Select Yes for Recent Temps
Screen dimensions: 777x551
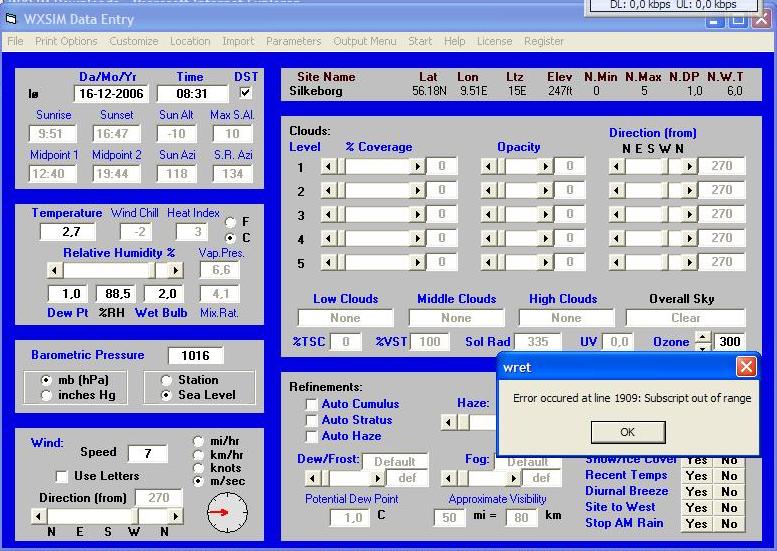(x=696, y=476)
